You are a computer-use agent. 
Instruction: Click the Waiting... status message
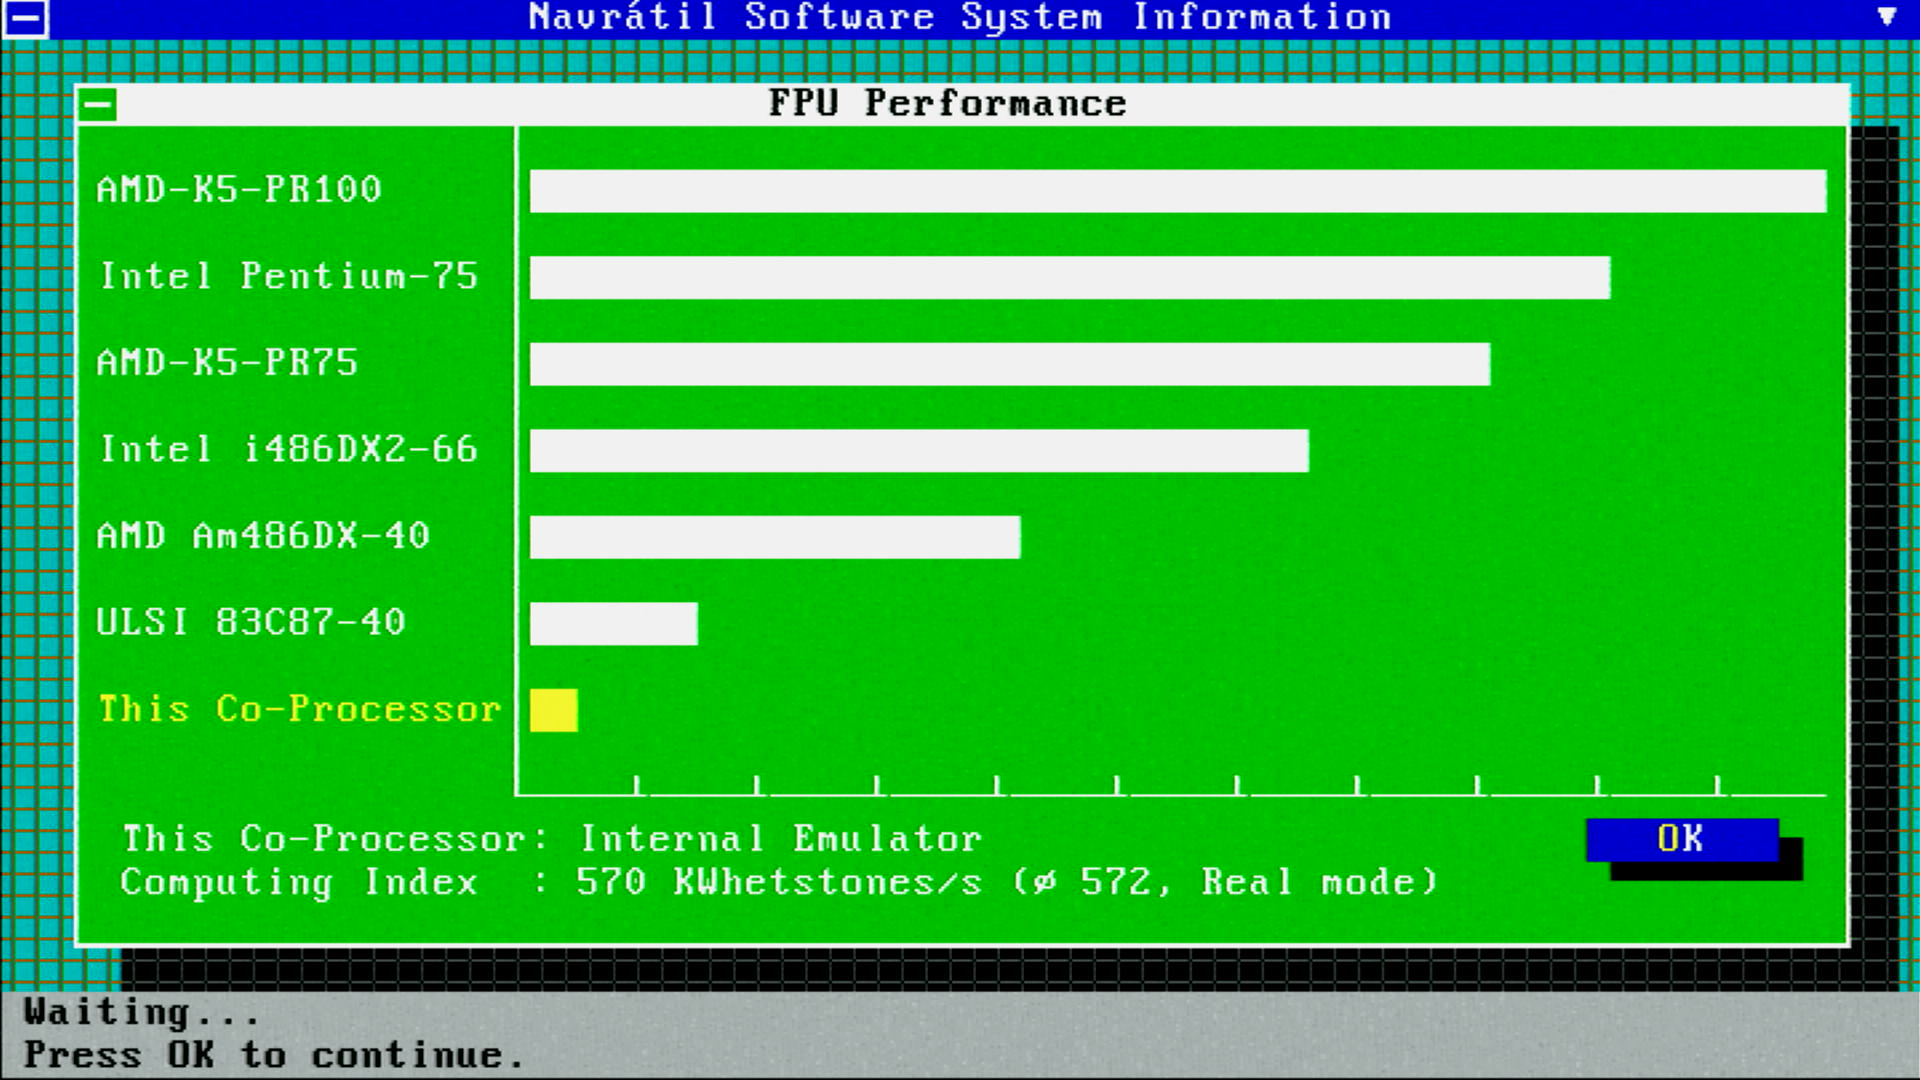[142, 1012]
